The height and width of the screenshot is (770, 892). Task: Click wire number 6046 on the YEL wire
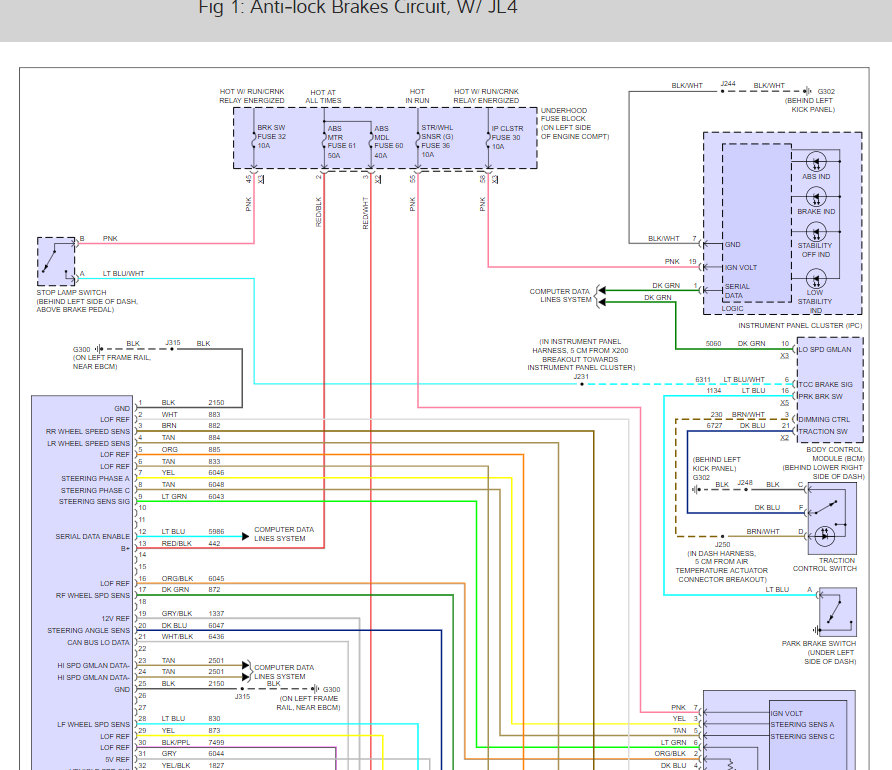(x=216, y=473)
